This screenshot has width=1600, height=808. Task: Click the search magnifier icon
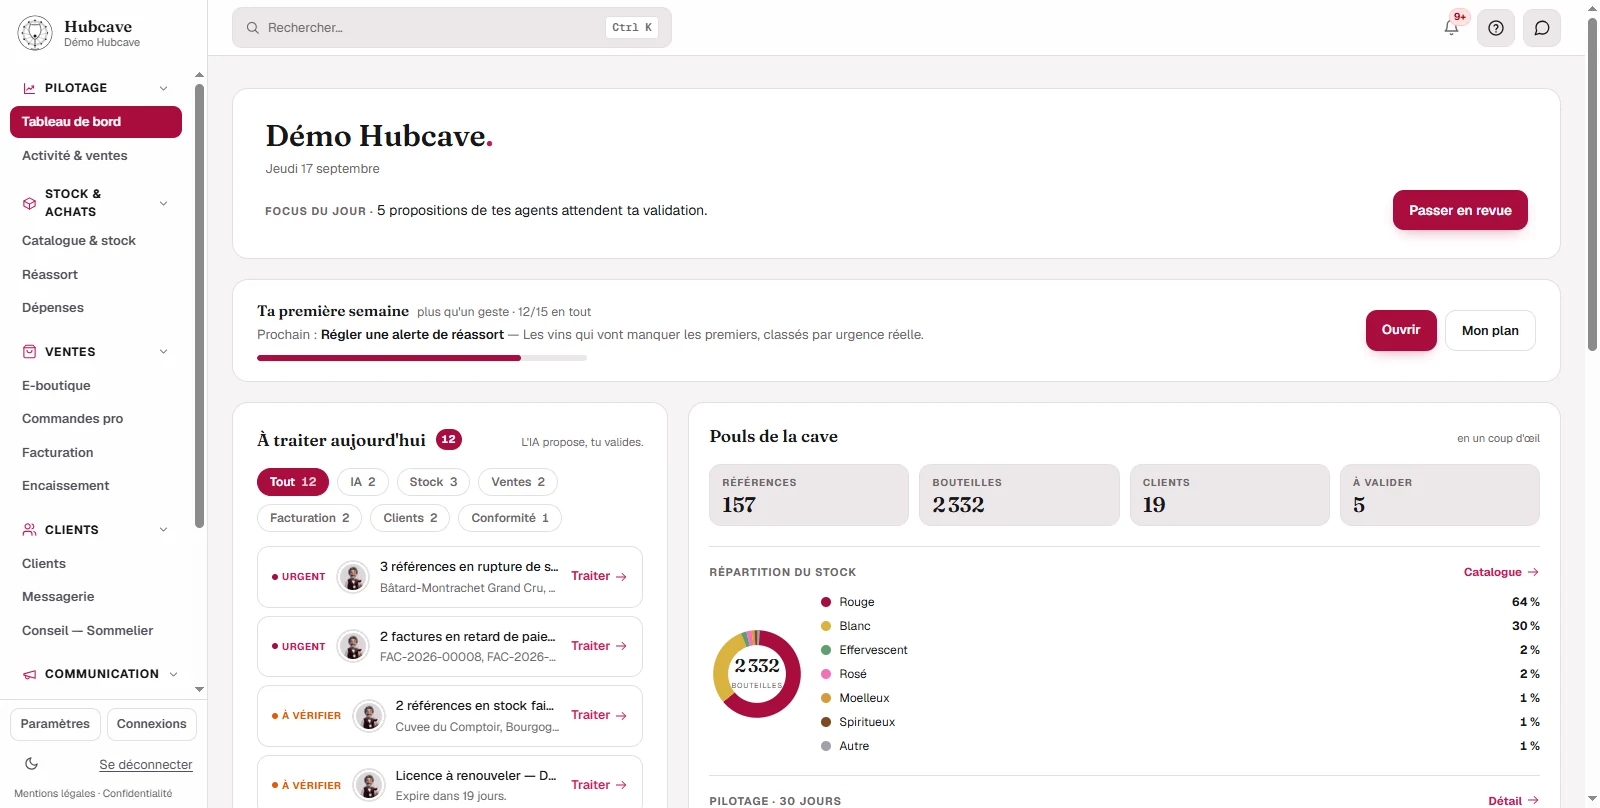click(253, 28)
